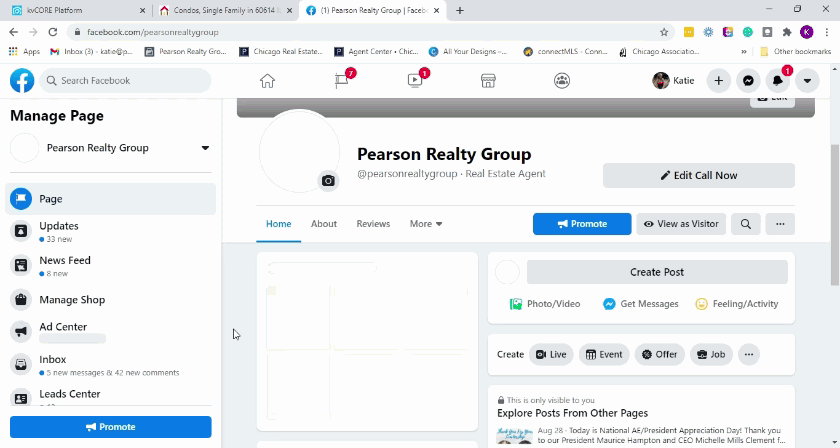
Task: Click the Facebook logo icon
Action: pyautogui.click(x=22, y=80)
